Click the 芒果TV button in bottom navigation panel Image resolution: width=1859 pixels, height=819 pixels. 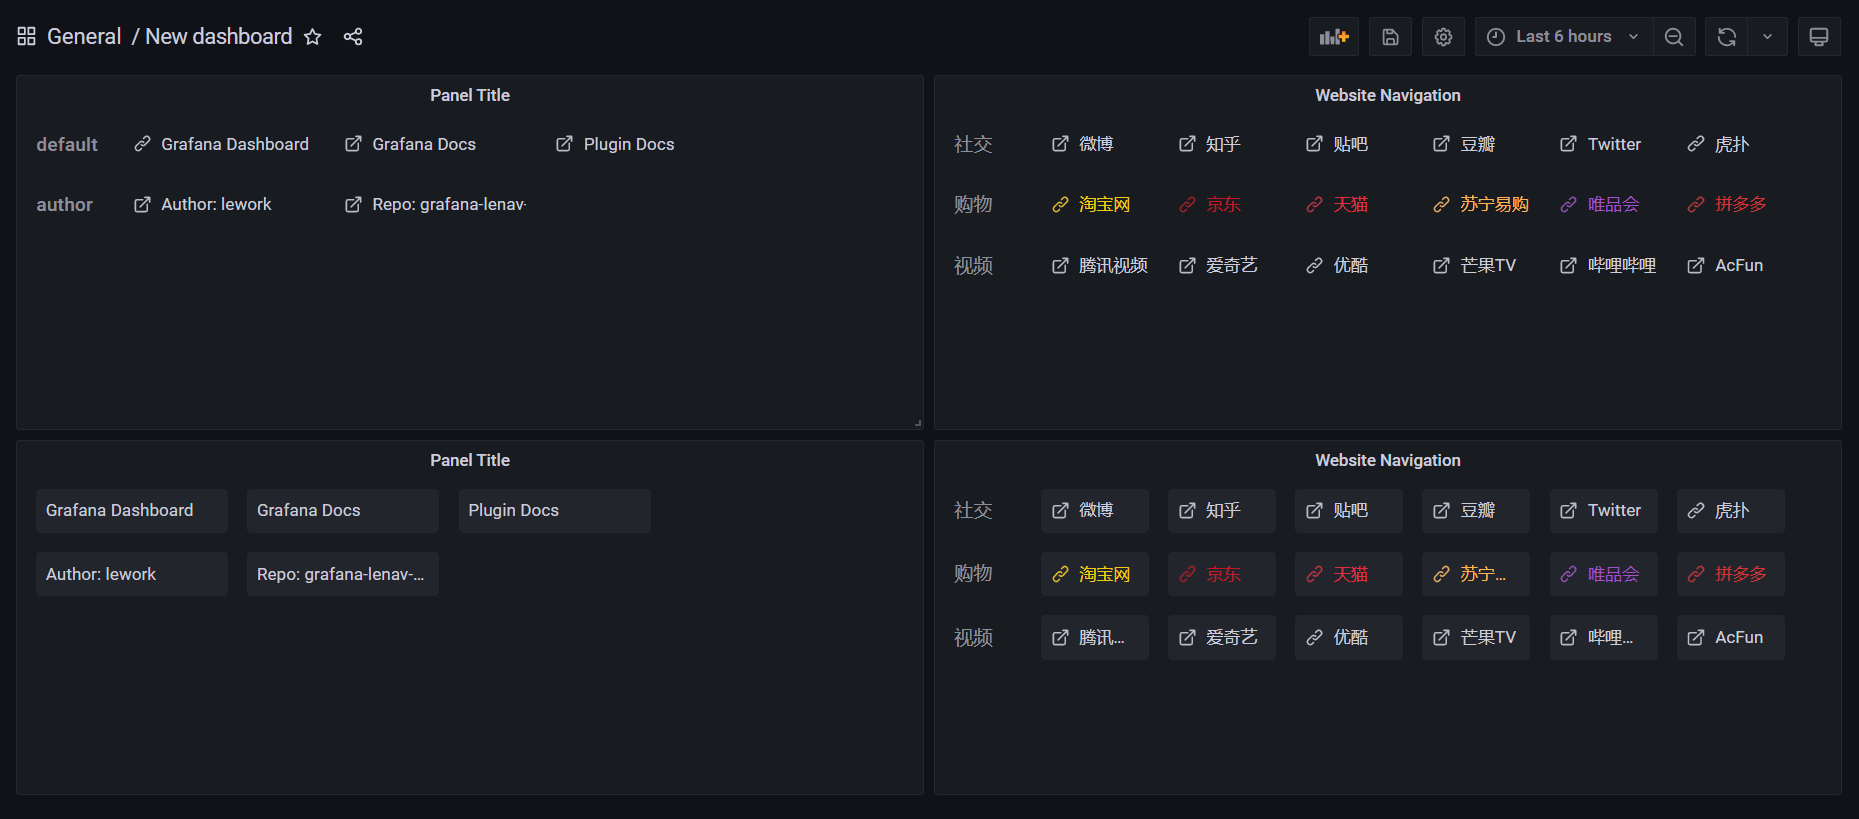coord(1476,637)
